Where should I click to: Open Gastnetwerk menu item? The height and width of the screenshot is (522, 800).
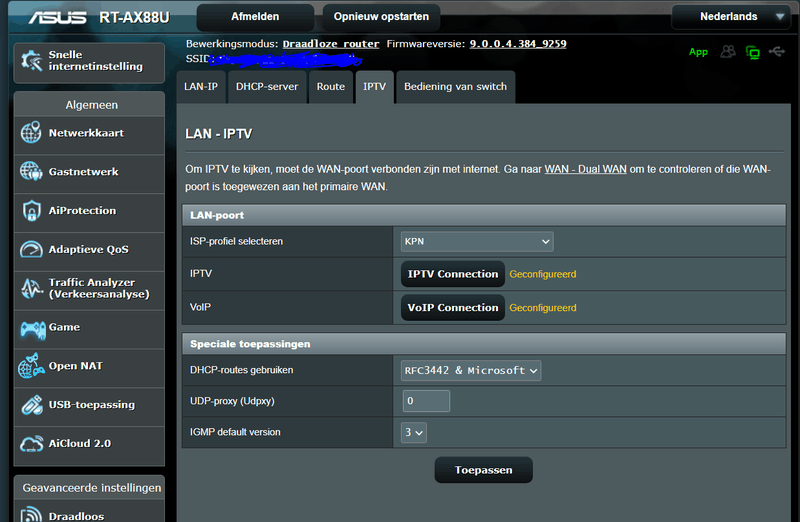(x=89, y=172)
